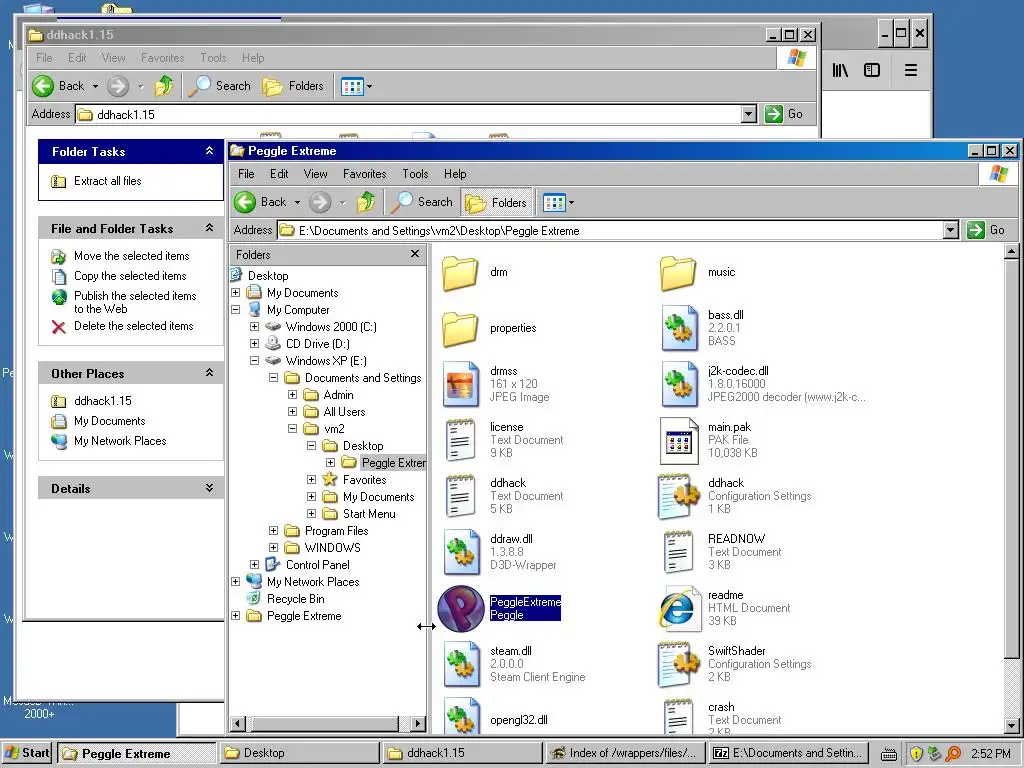Select WINDOWS folder in folder tree

pos(332,548)
